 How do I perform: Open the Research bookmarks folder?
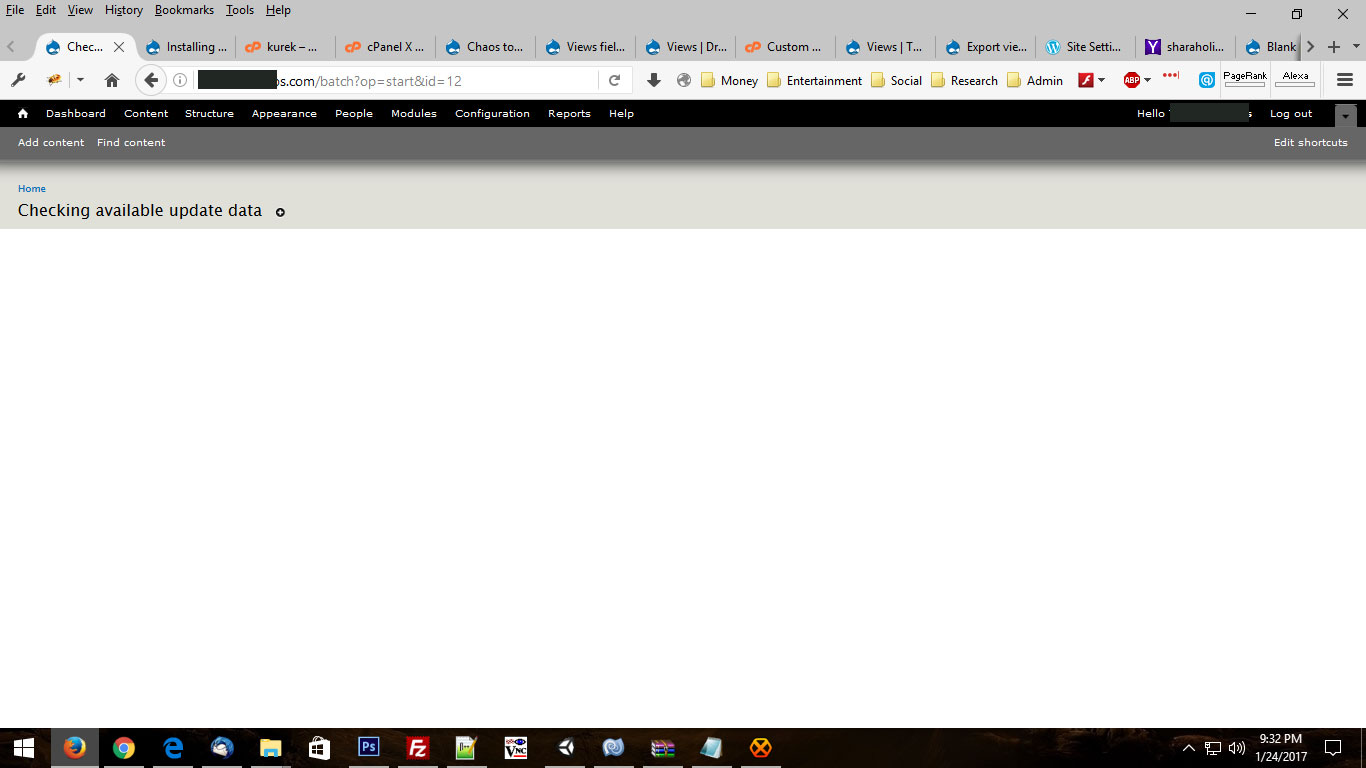click(964, 80)
